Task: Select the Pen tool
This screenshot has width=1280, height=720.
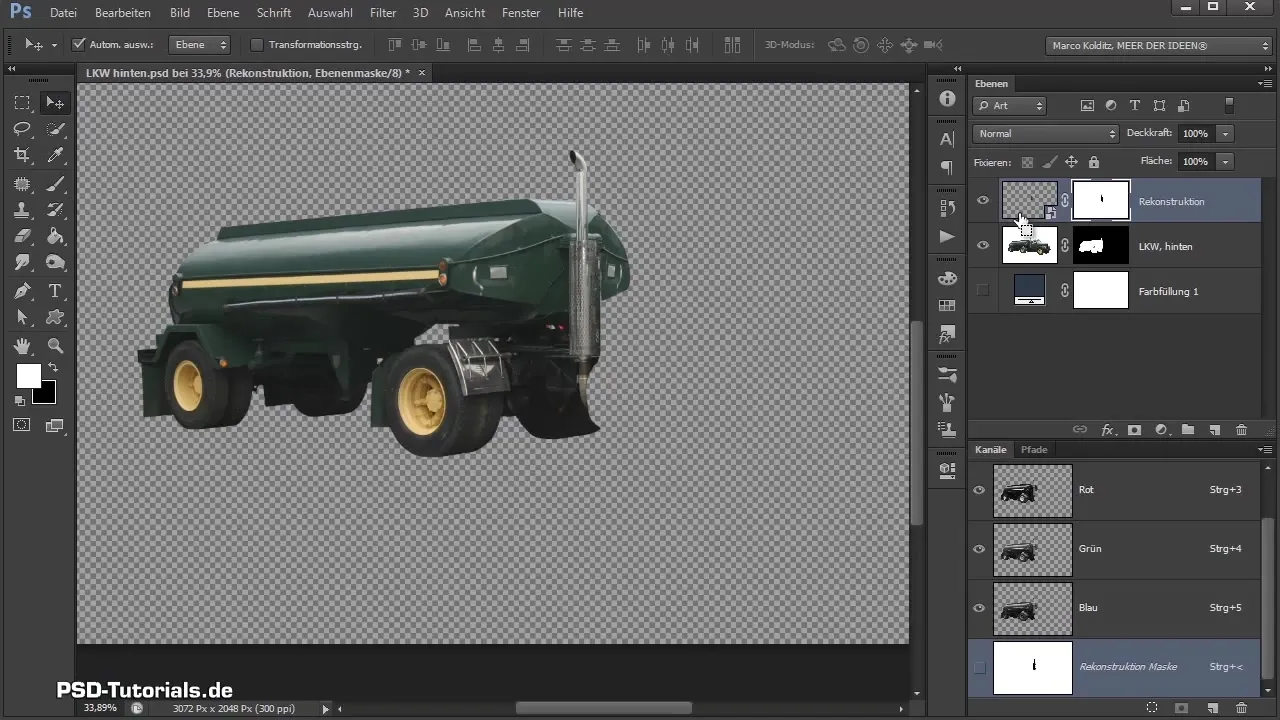Action: point(22,291)
